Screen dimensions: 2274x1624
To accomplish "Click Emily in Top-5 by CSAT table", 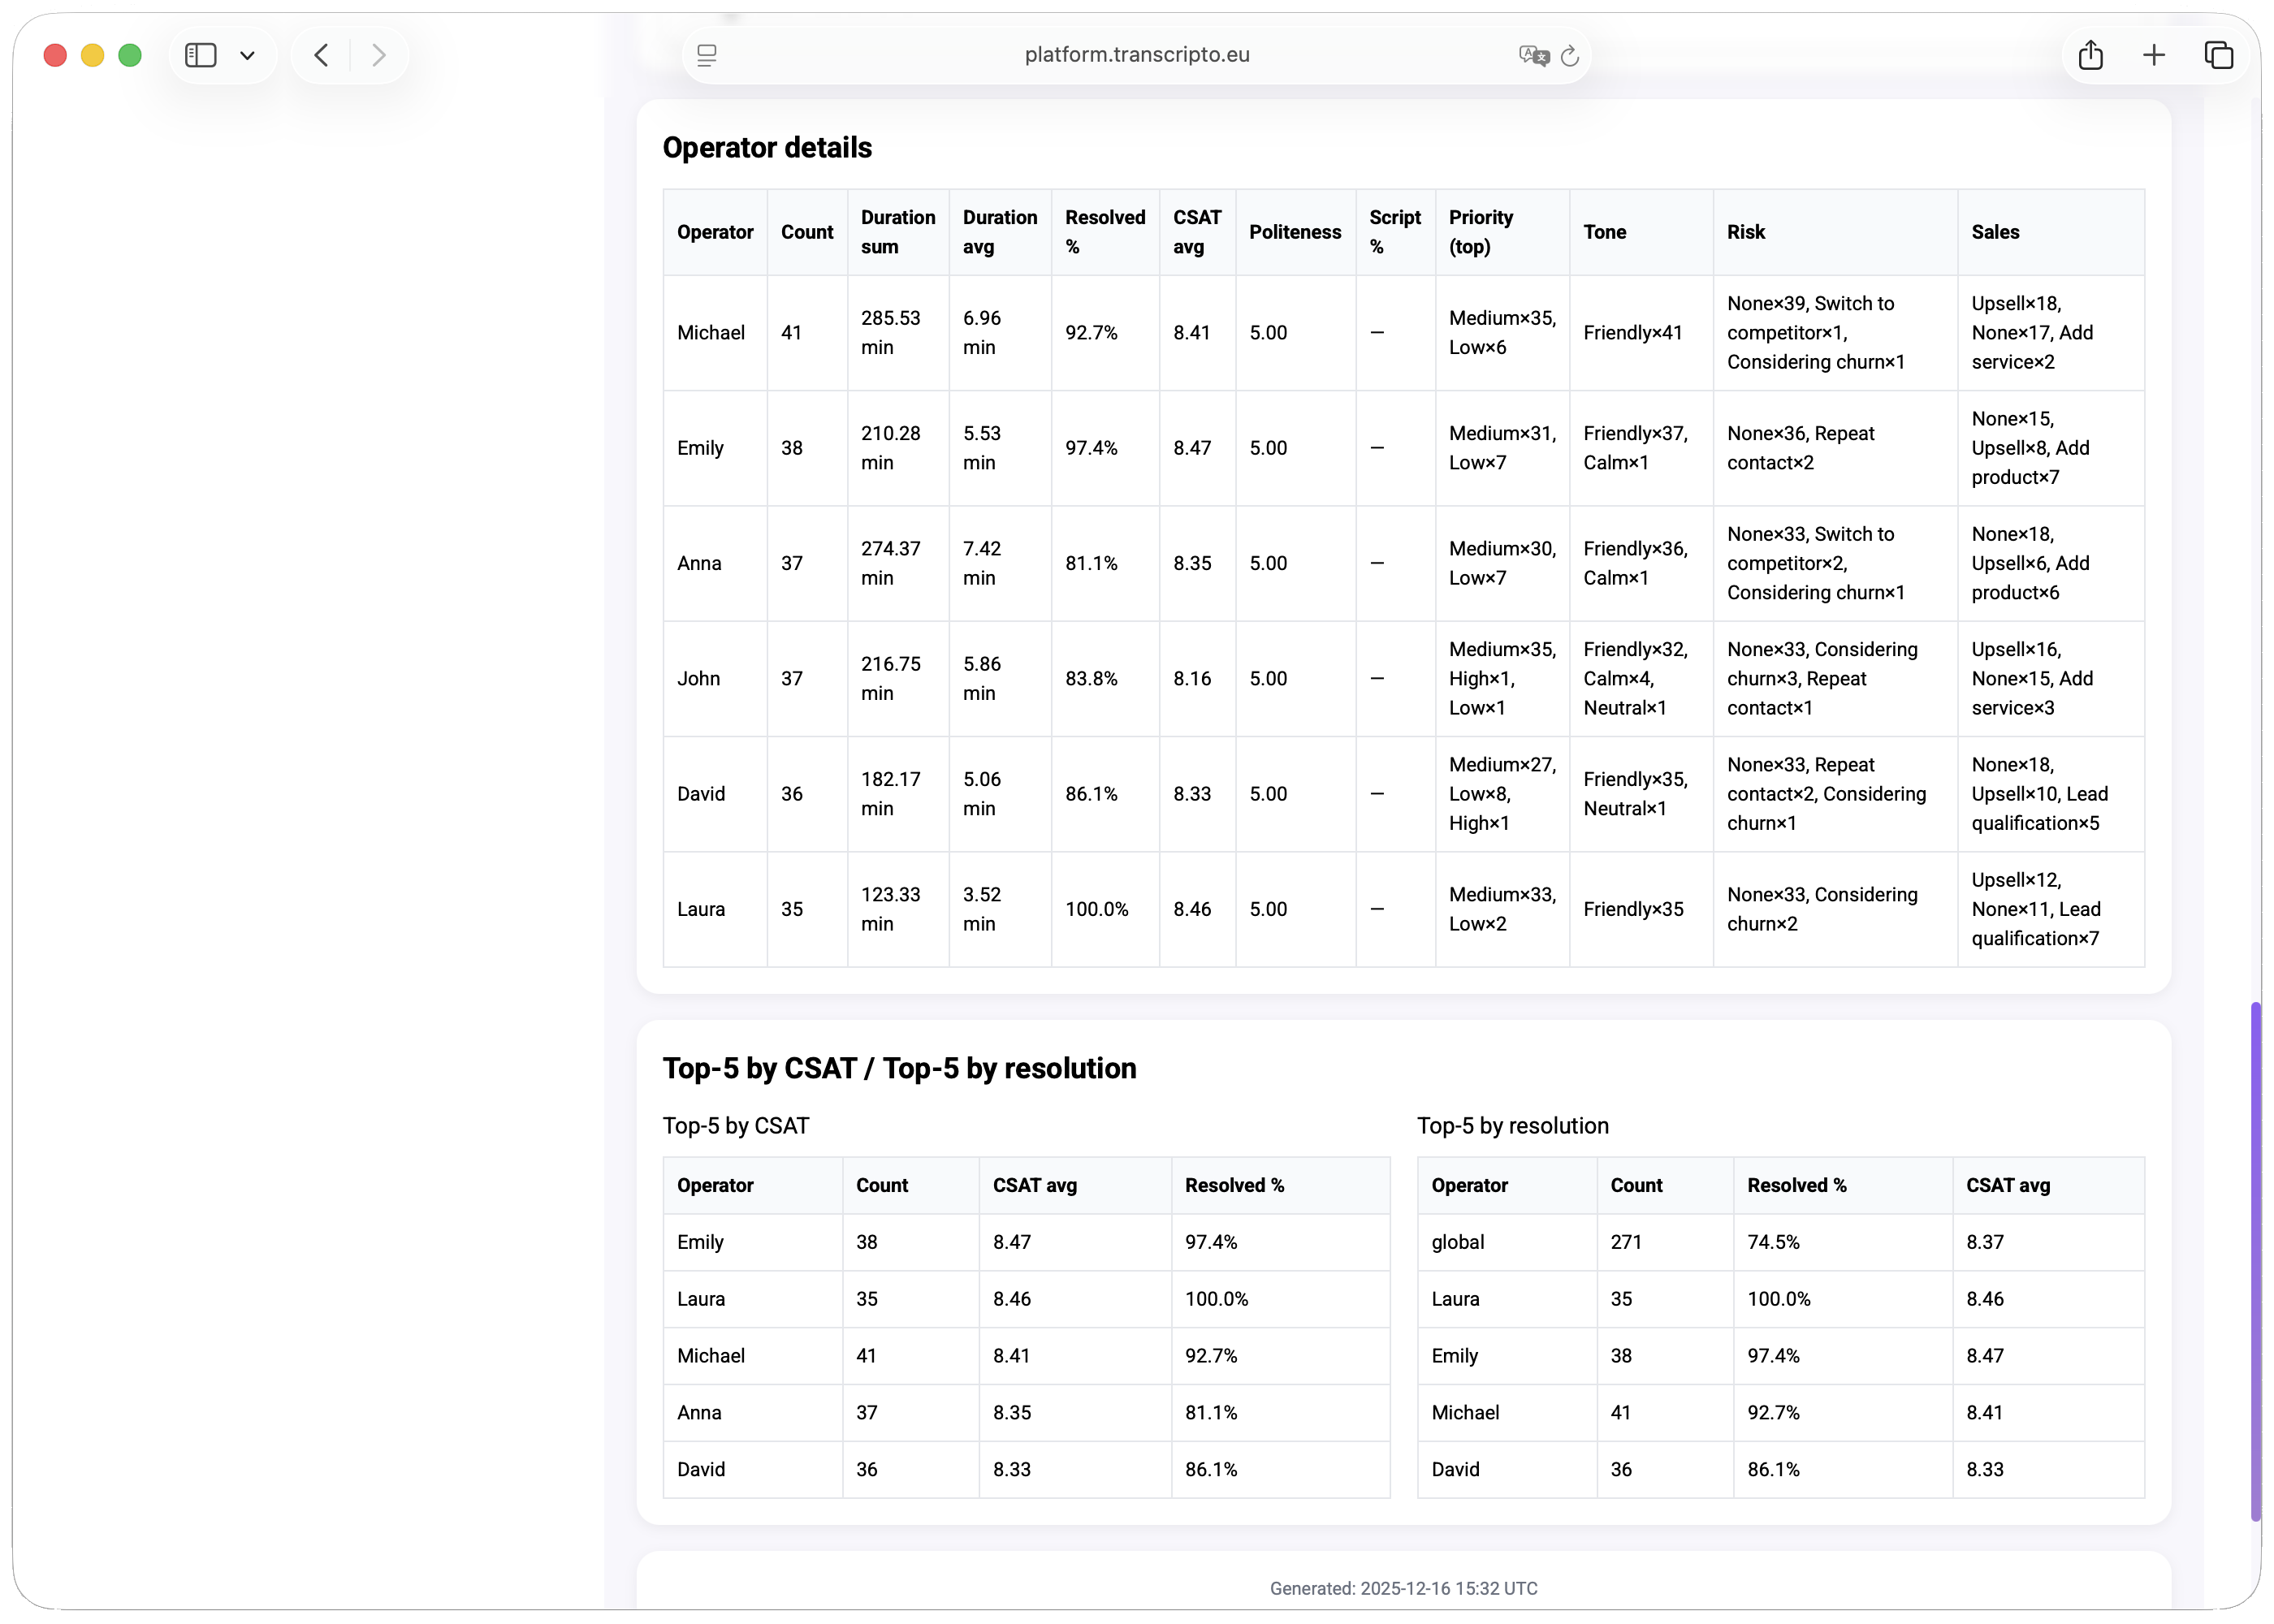I will [x=699, y=1242].
